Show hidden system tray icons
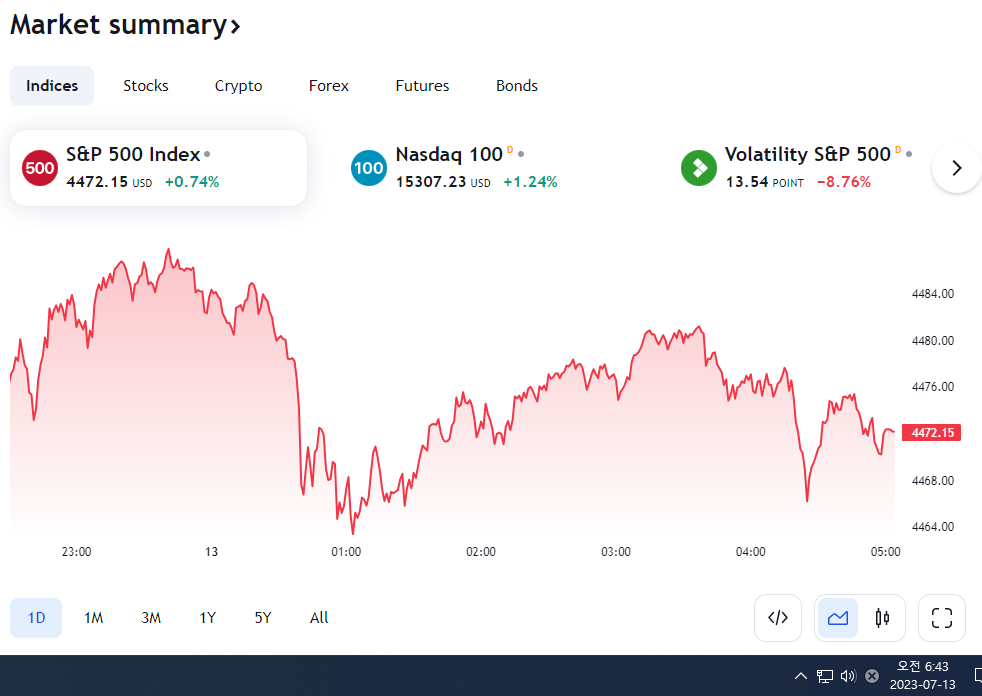The width and height of the screenshot is (982, 696). 800,675
